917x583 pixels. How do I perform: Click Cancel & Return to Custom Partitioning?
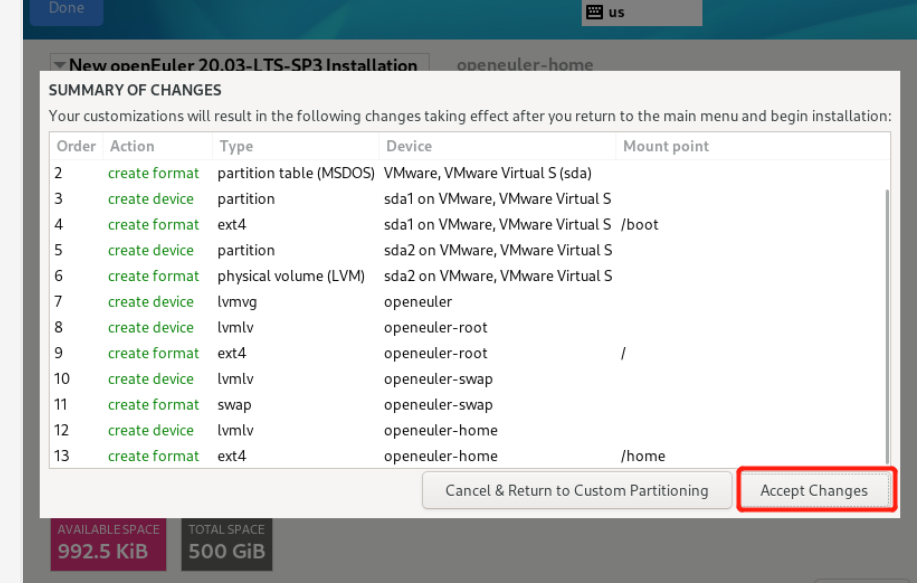pyautogui.click(x=577, y=490)
